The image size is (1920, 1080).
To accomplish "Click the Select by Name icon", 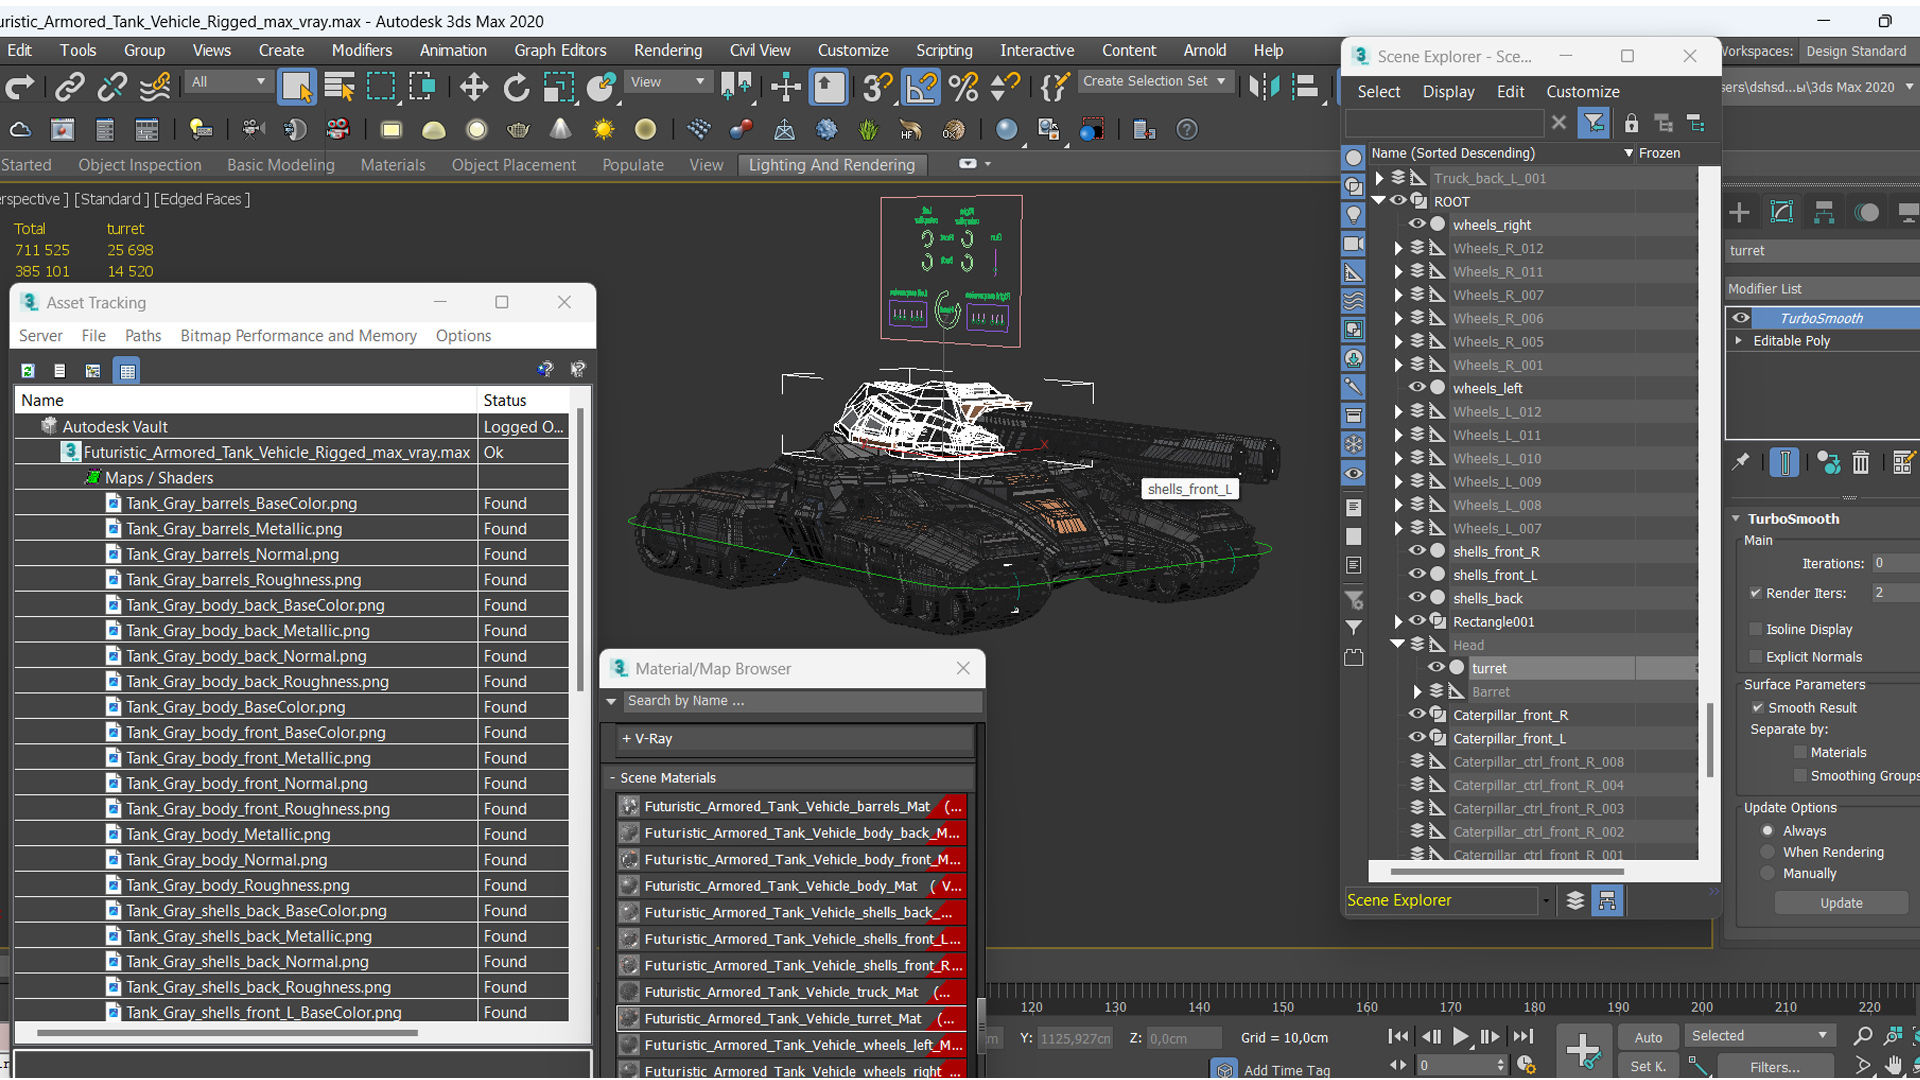I will pos(339,87).
